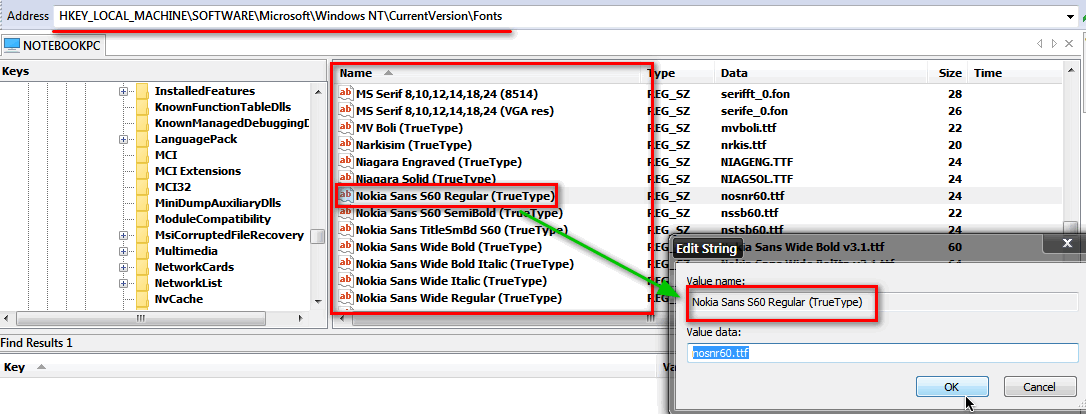Select the NOTEBOOKPC tab
Viewport: 1086px width, 414px height.
[x=52, y=46]
